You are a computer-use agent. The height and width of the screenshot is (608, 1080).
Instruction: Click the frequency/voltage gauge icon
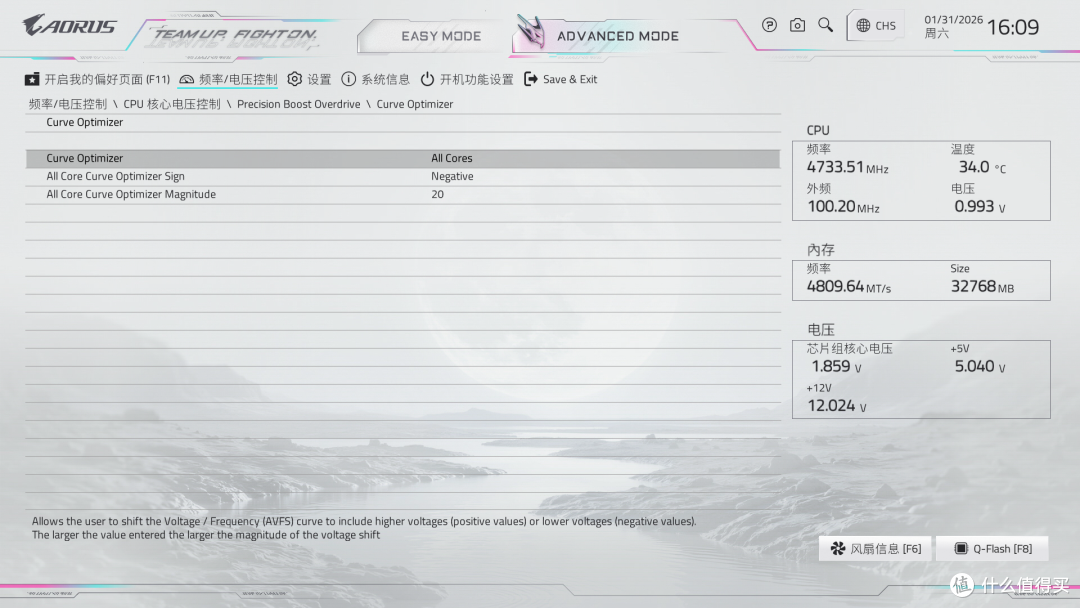(186, 80)
